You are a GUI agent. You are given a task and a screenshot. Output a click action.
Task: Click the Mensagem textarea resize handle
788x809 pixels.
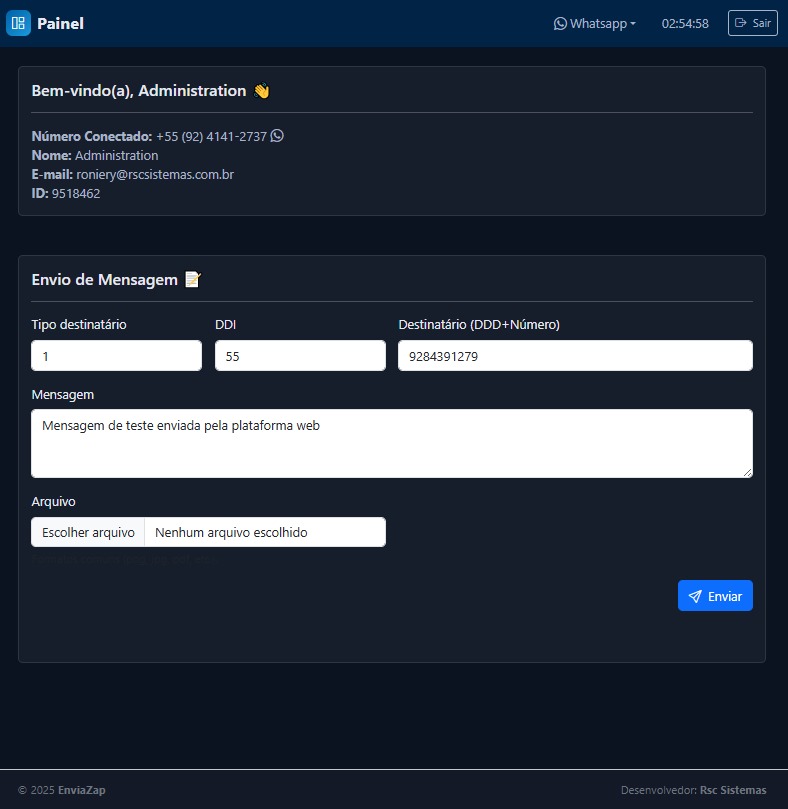746,471
